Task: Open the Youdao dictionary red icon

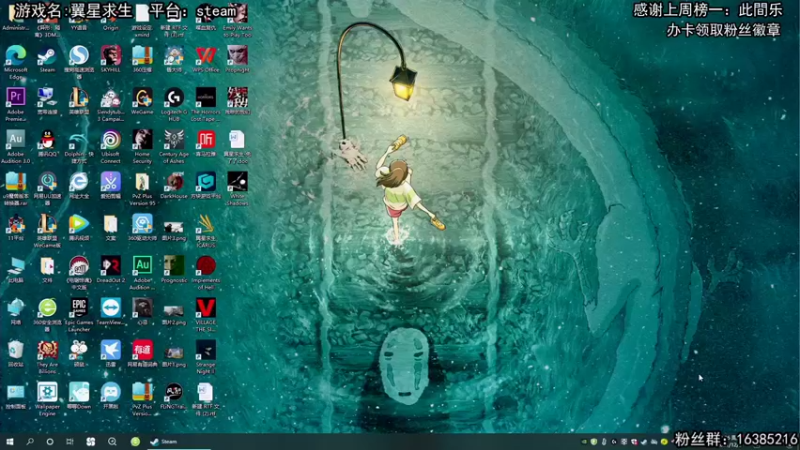Action: 142,351
